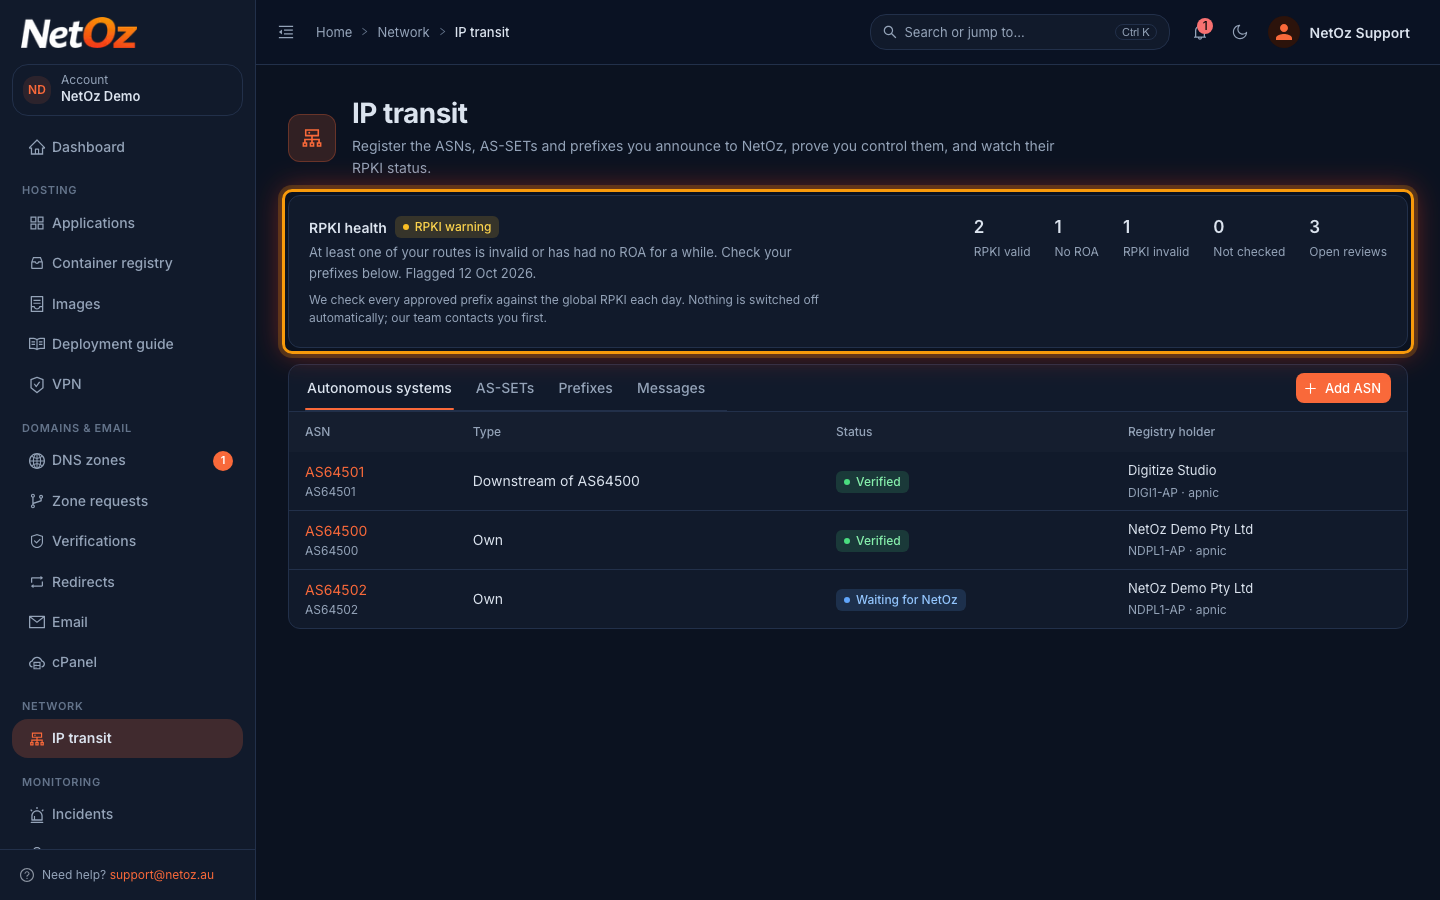
Task: Click the Waiting for NetOz status
Action: [901, 600]
